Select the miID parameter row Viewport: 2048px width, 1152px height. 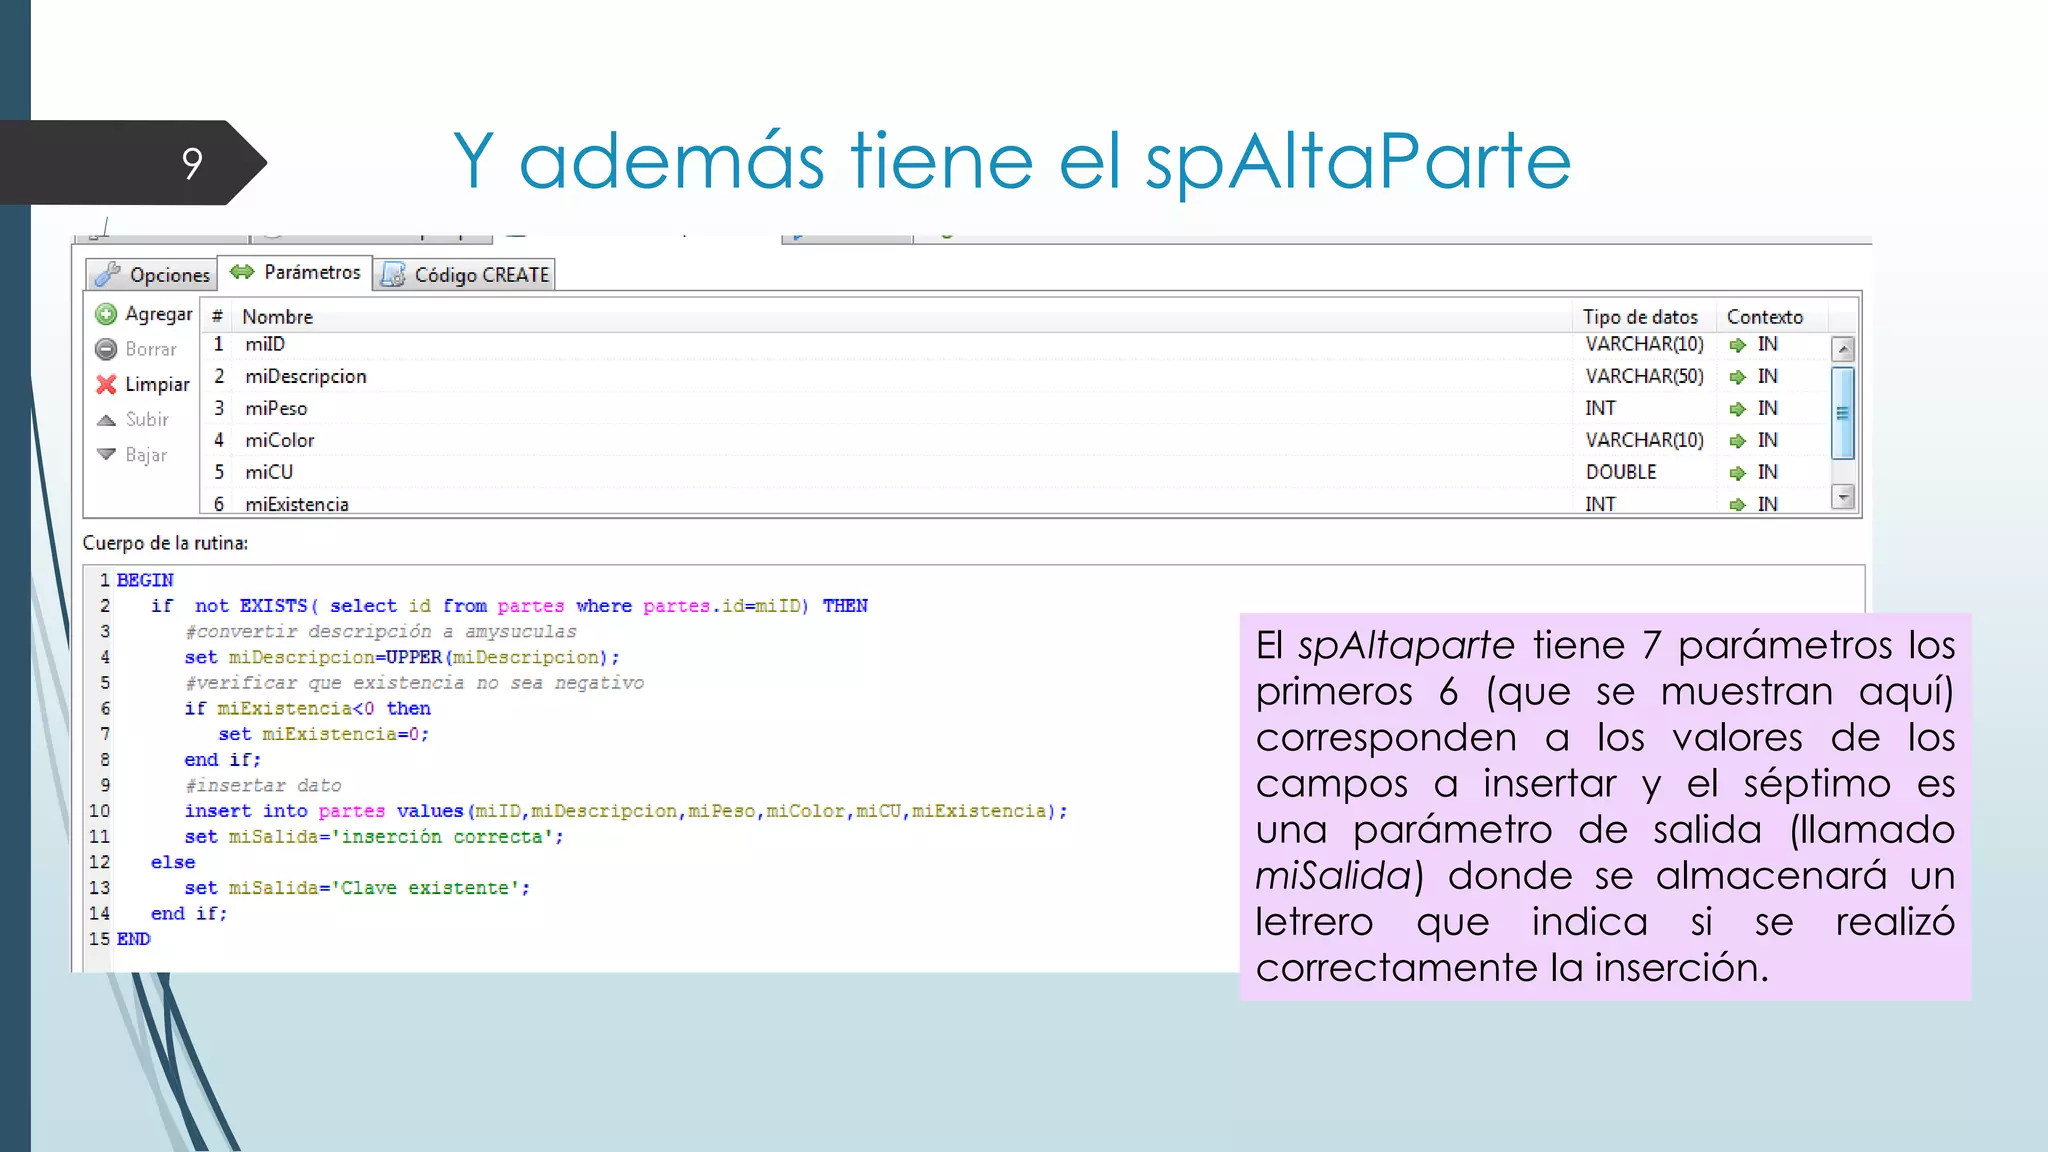click(x=1014, y=344)
